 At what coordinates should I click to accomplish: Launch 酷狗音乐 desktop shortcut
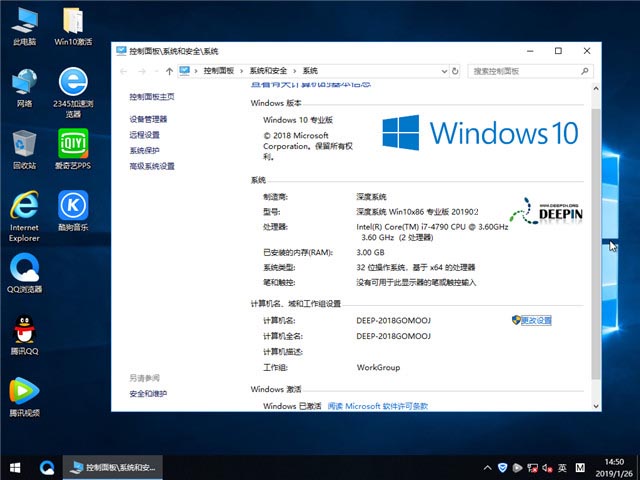[73, 211]
